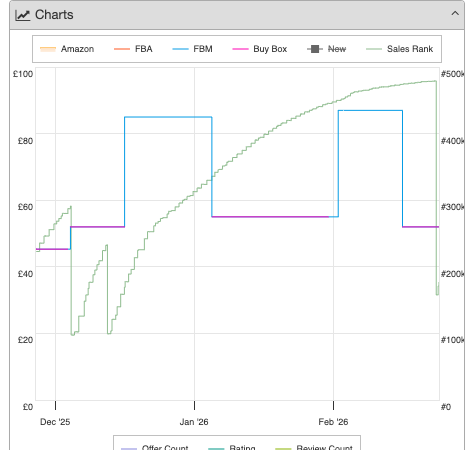Click the New legend square marker
Viewport: 474px width, 450px height.
pyautogui.click(x=315, y=49)
